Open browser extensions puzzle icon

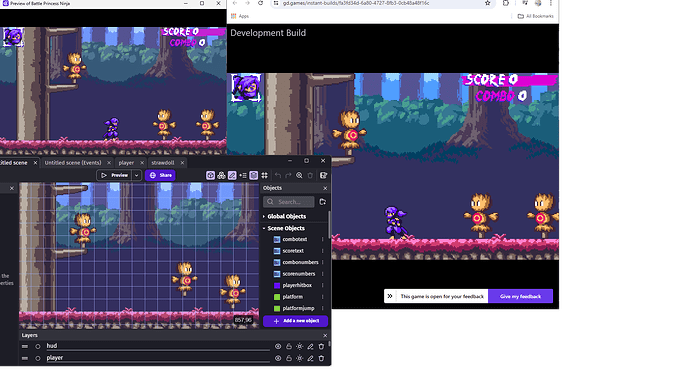point(506,3)
